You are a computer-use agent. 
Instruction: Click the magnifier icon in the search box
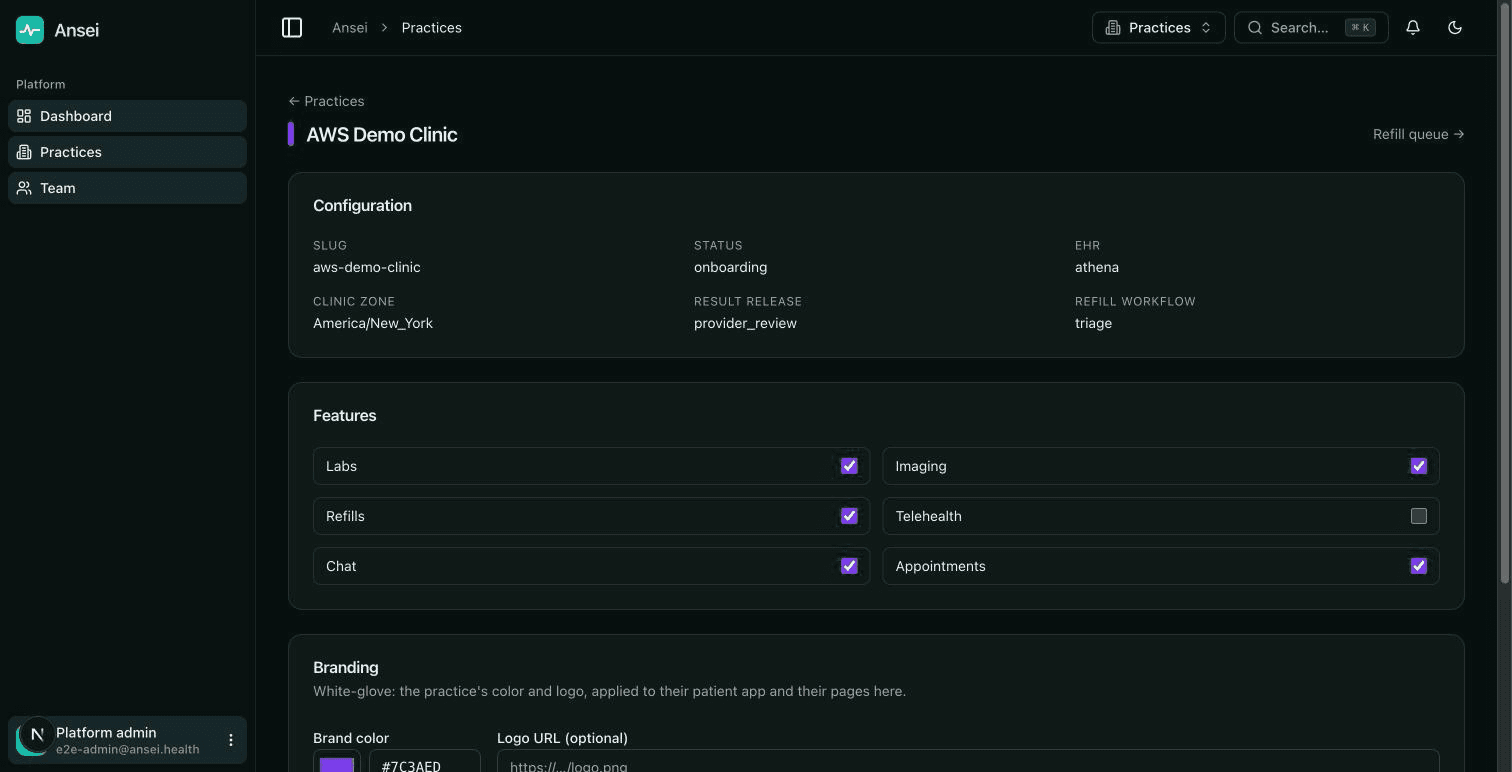coord(1255,28)
